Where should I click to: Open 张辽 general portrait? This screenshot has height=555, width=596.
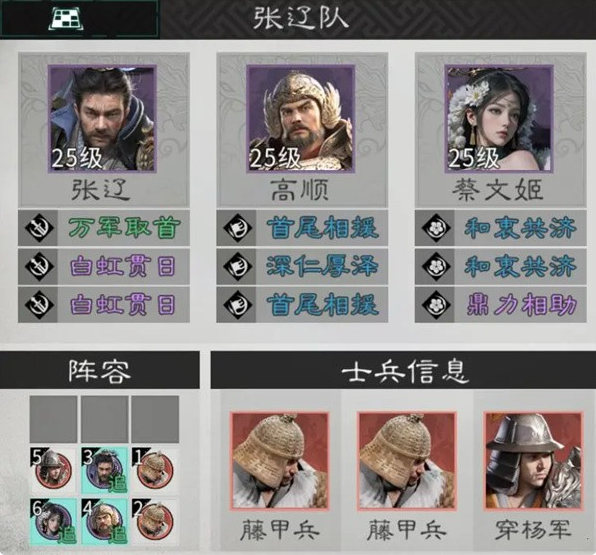102,119
